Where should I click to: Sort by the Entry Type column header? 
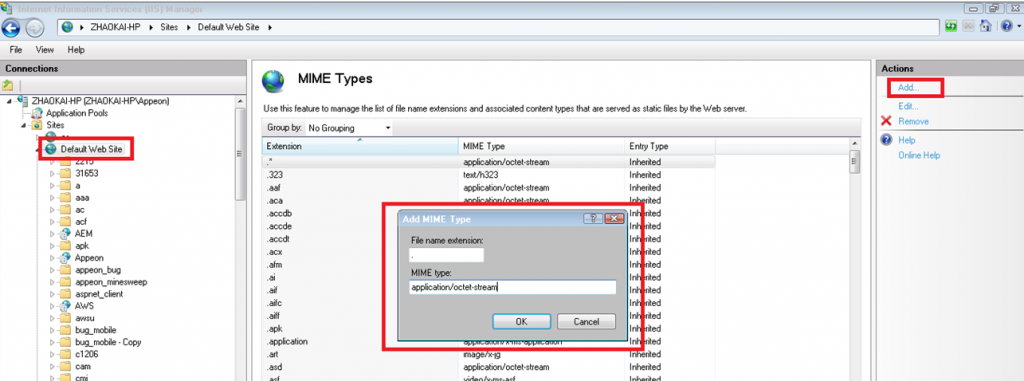tap(670, 146)
